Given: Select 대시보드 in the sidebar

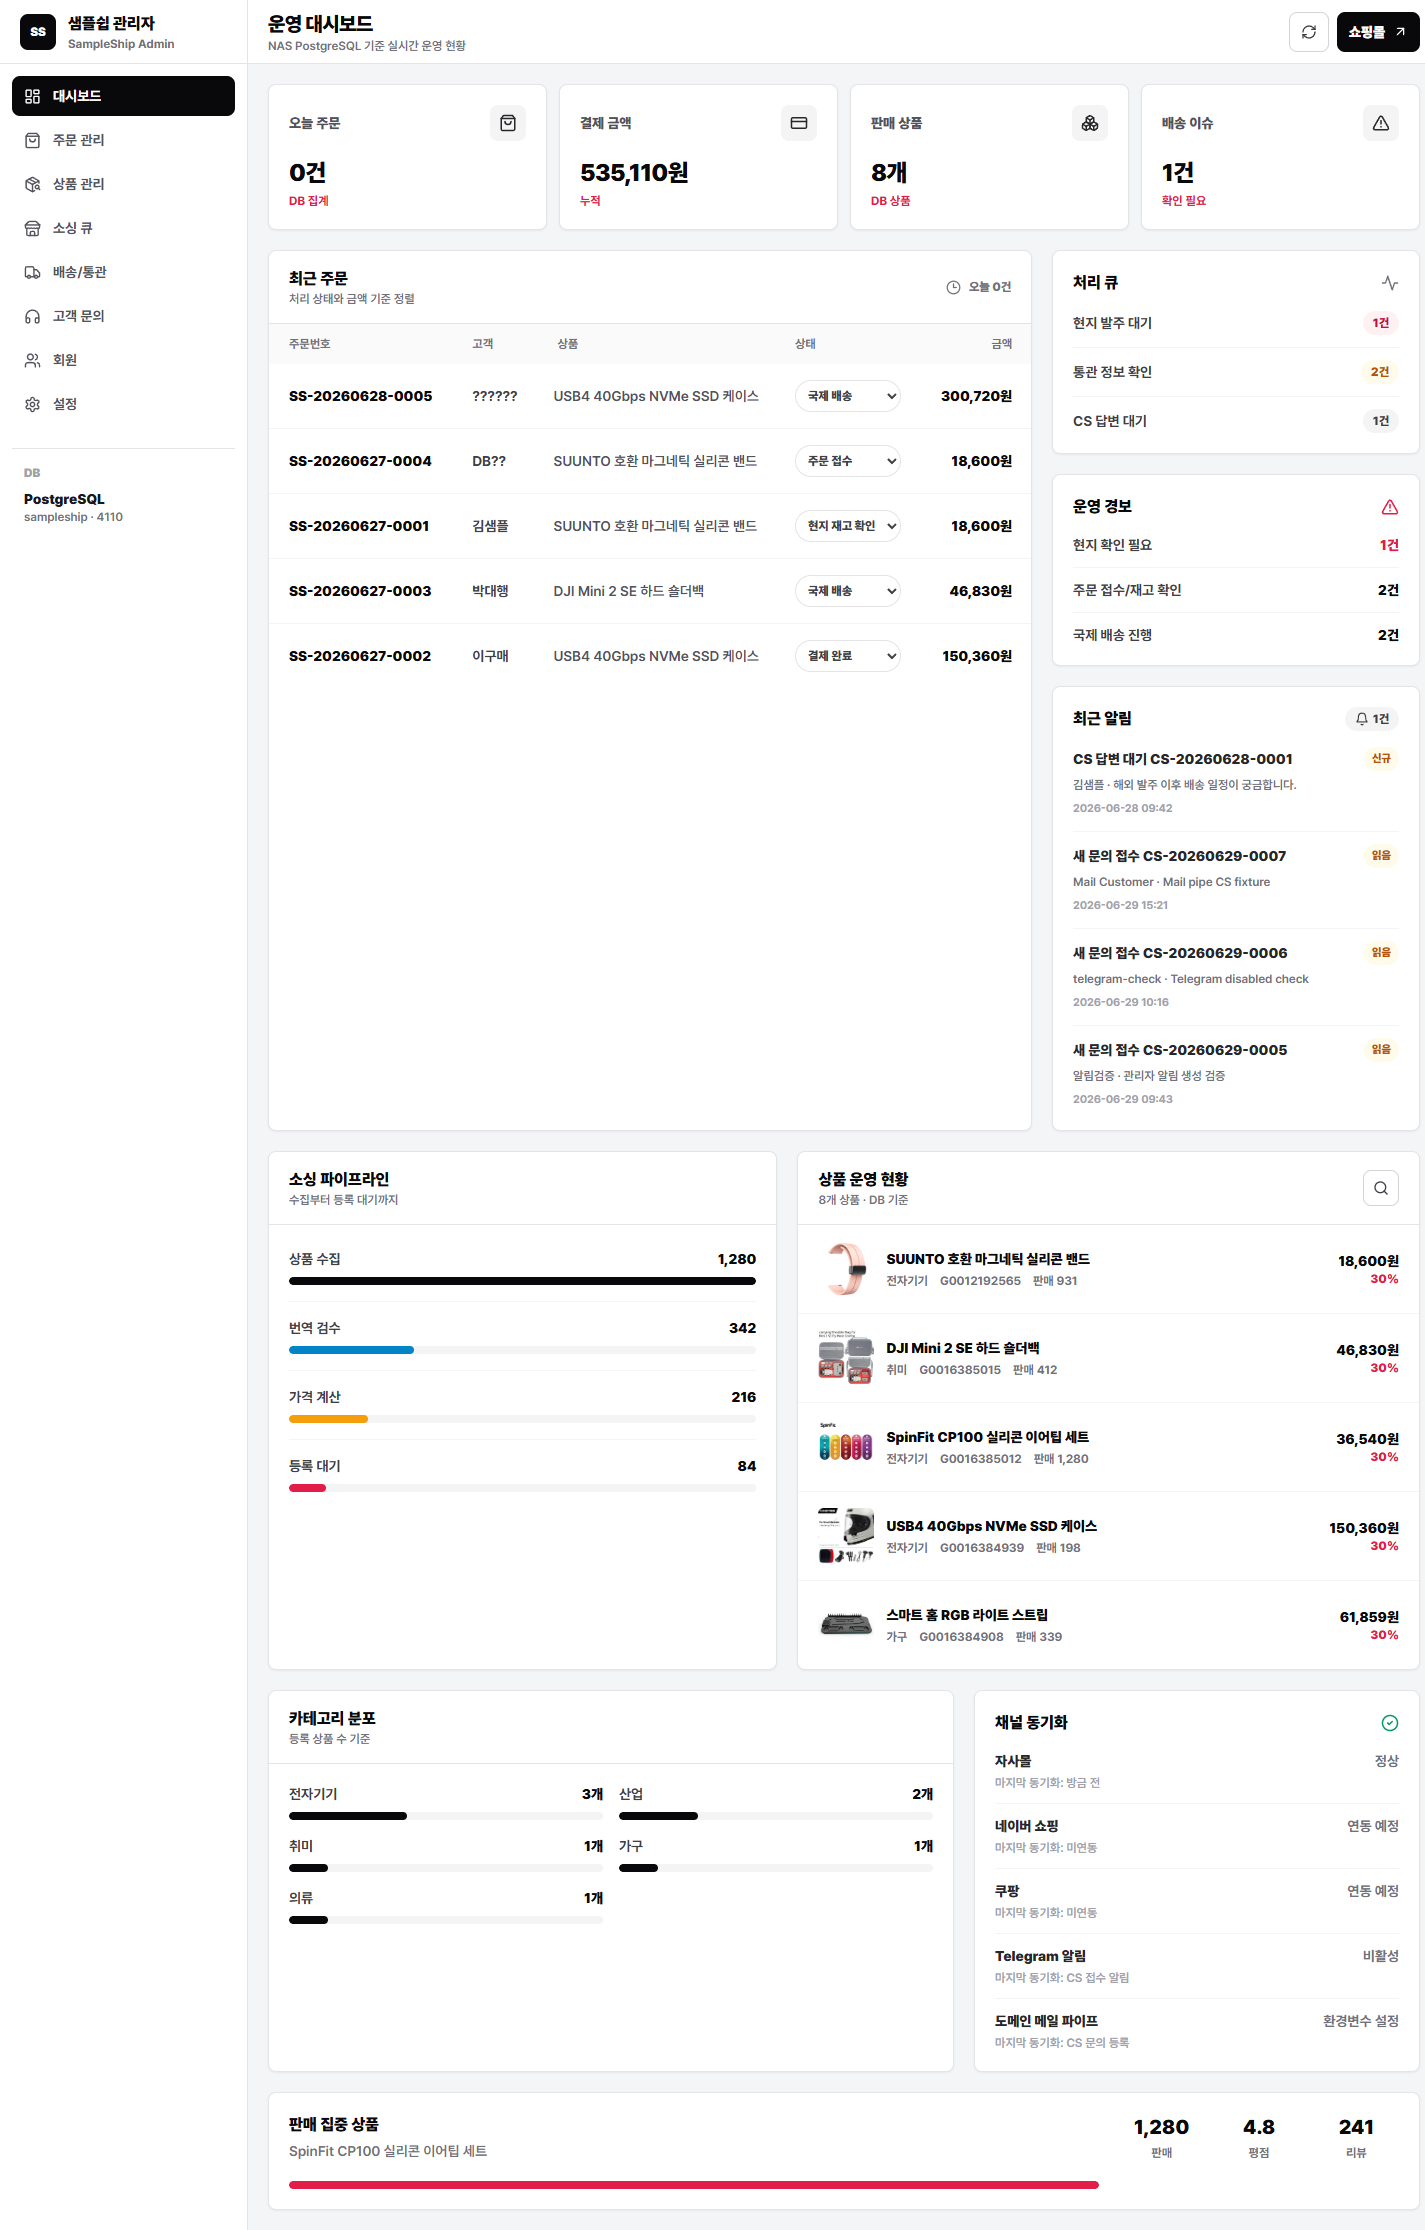Looking at the screenshot, I should (123, 96).
